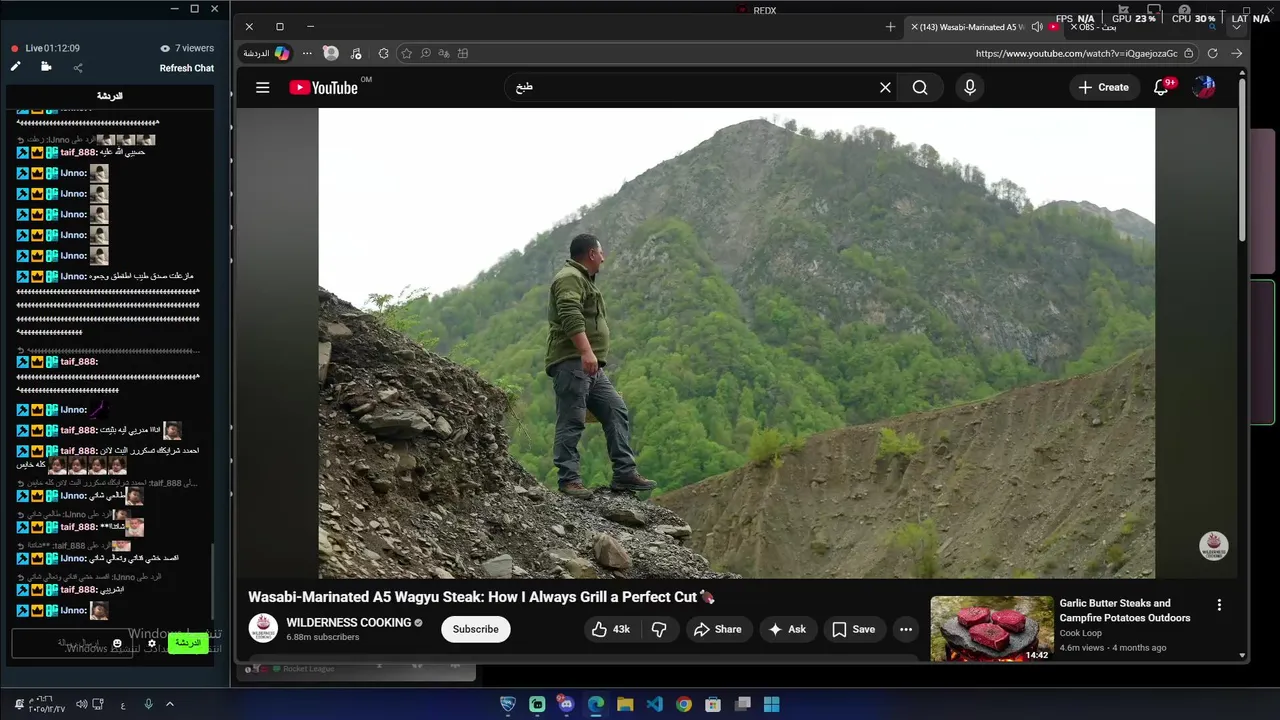The height and width of the screenshot is (720, 1280).
Task: Open the site info lock icon
Action: (x=1188, y=53)
